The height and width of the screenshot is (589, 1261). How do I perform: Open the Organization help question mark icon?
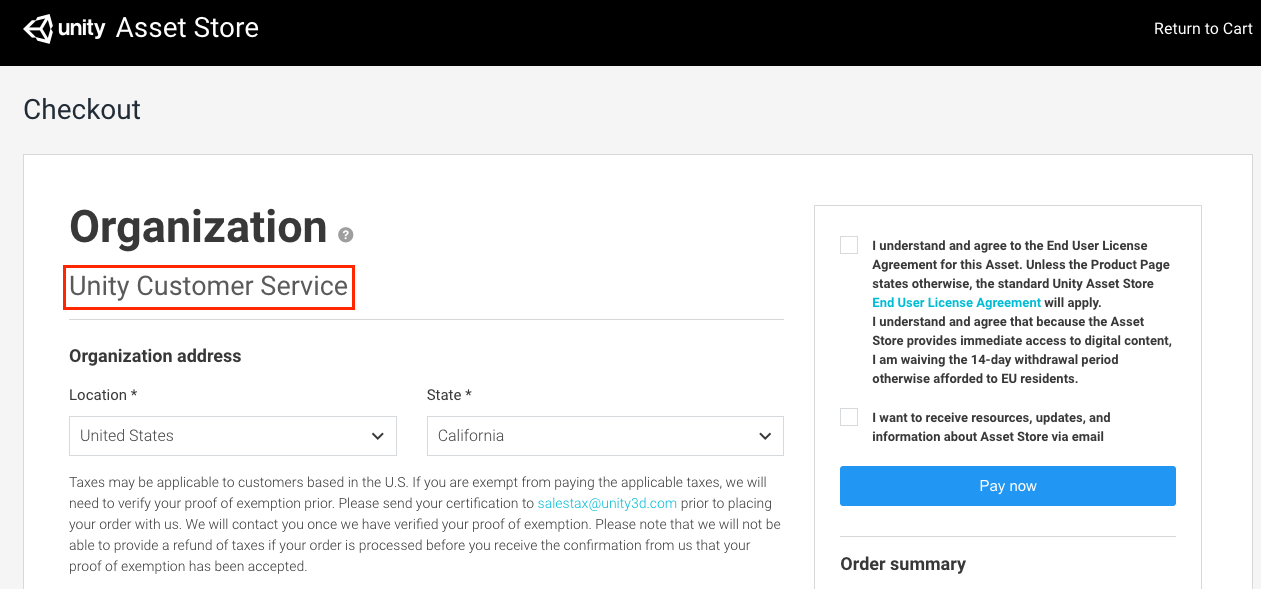tap(346, 235)
